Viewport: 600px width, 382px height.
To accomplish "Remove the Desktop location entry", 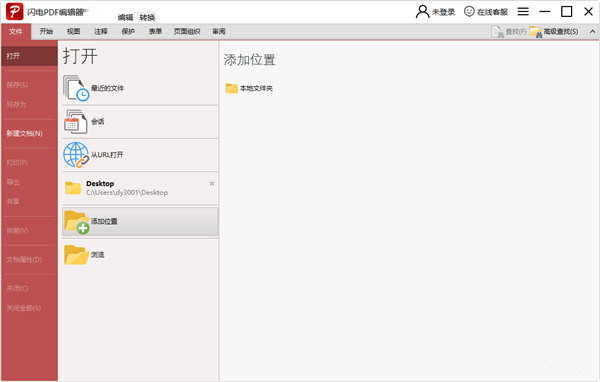I will 212,184.
